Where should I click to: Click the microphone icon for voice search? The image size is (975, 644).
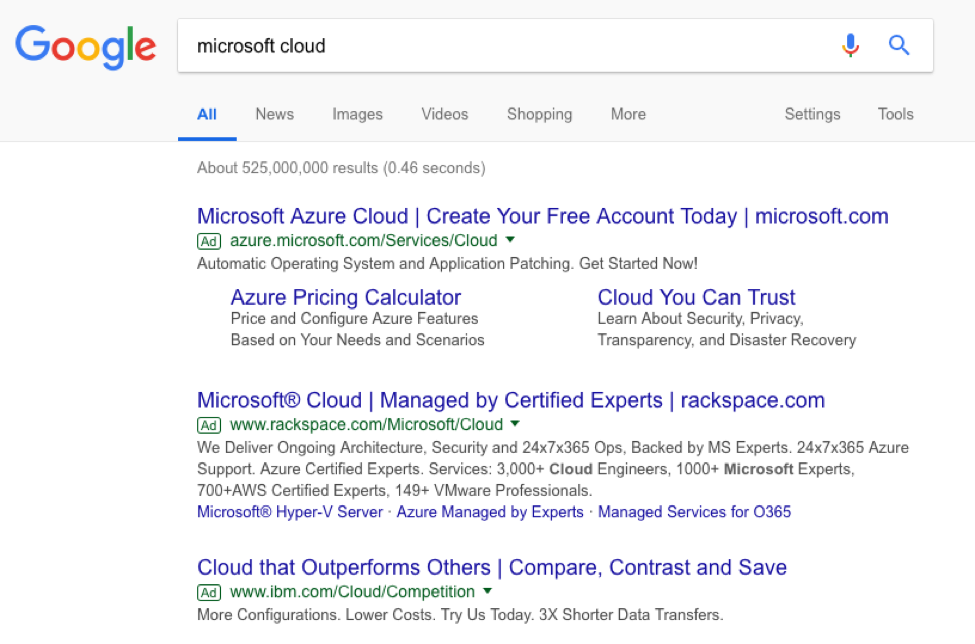850,45
